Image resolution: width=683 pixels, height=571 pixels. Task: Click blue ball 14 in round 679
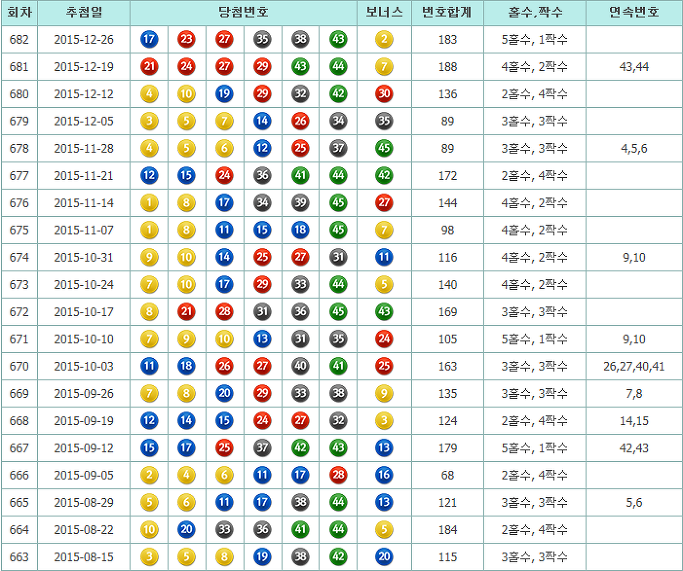[262, 121]
